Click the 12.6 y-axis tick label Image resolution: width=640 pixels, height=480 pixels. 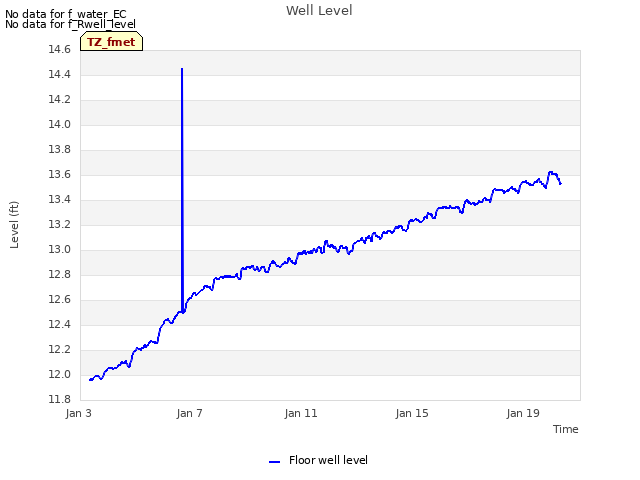[x=59, y=299]
